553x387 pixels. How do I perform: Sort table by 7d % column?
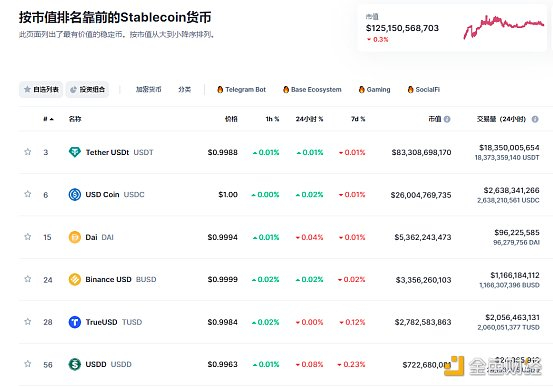pyautogui.click(x=358, y=119)
